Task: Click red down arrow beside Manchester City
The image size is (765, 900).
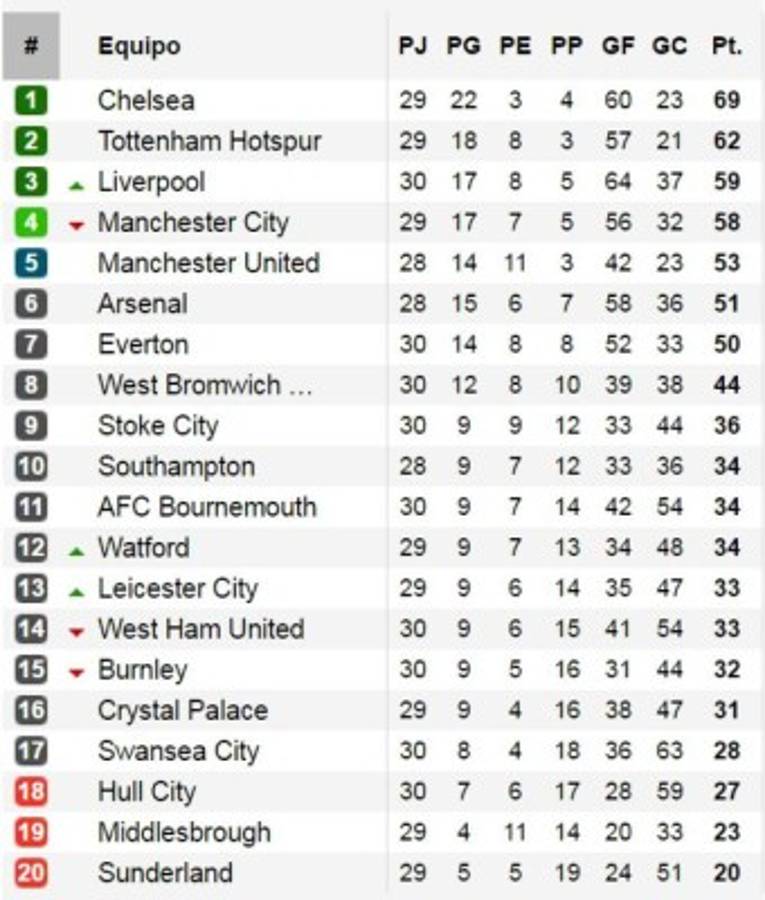Action: (x=76, y=226)
